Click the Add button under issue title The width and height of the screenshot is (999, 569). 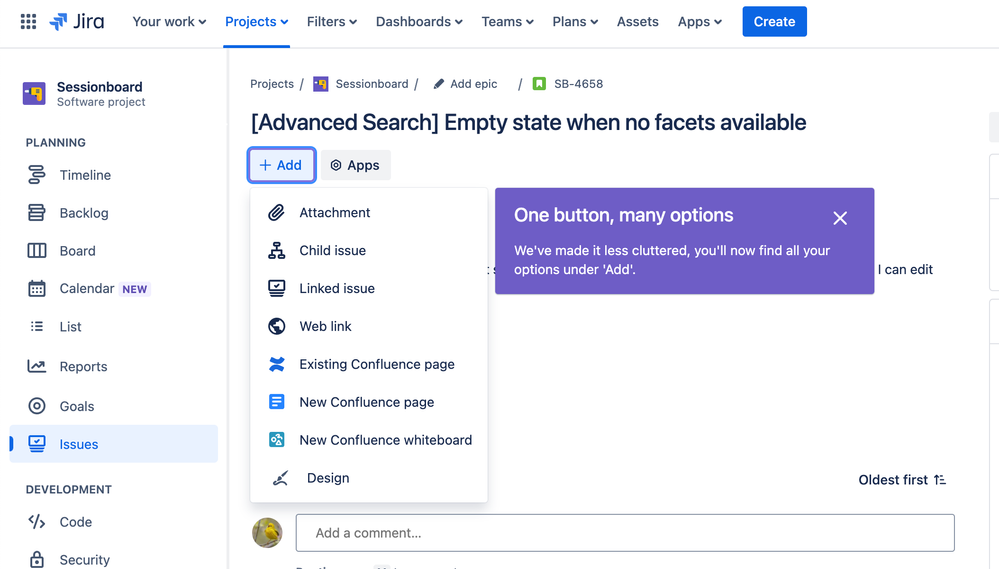[281, 165]
